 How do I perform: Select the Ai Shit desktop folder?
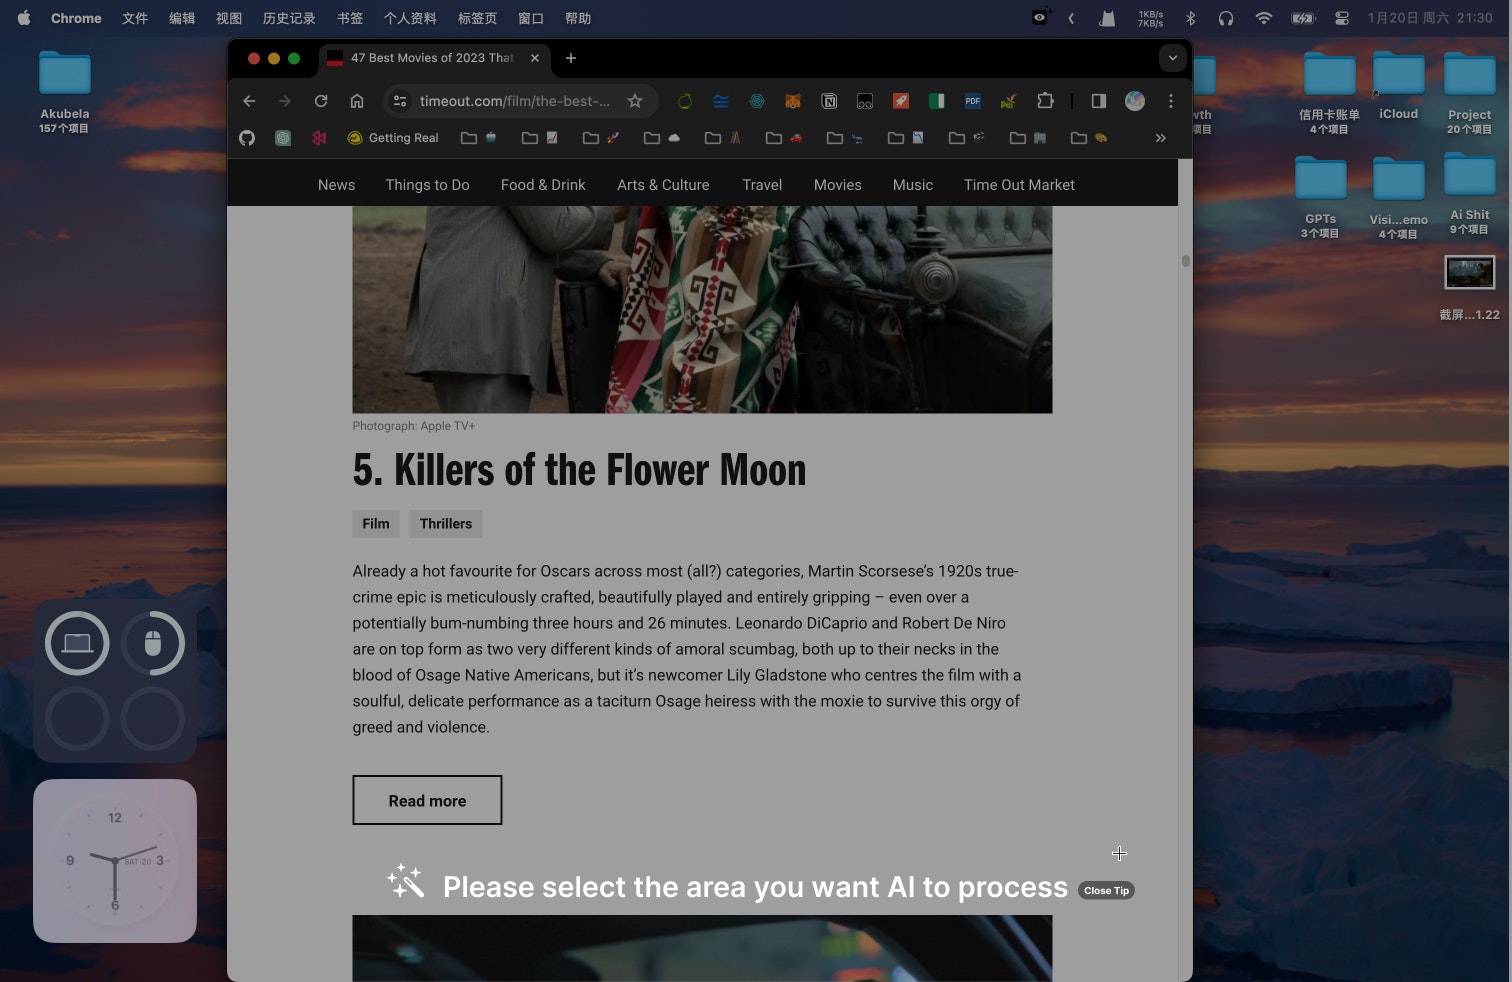[1469, 194]
